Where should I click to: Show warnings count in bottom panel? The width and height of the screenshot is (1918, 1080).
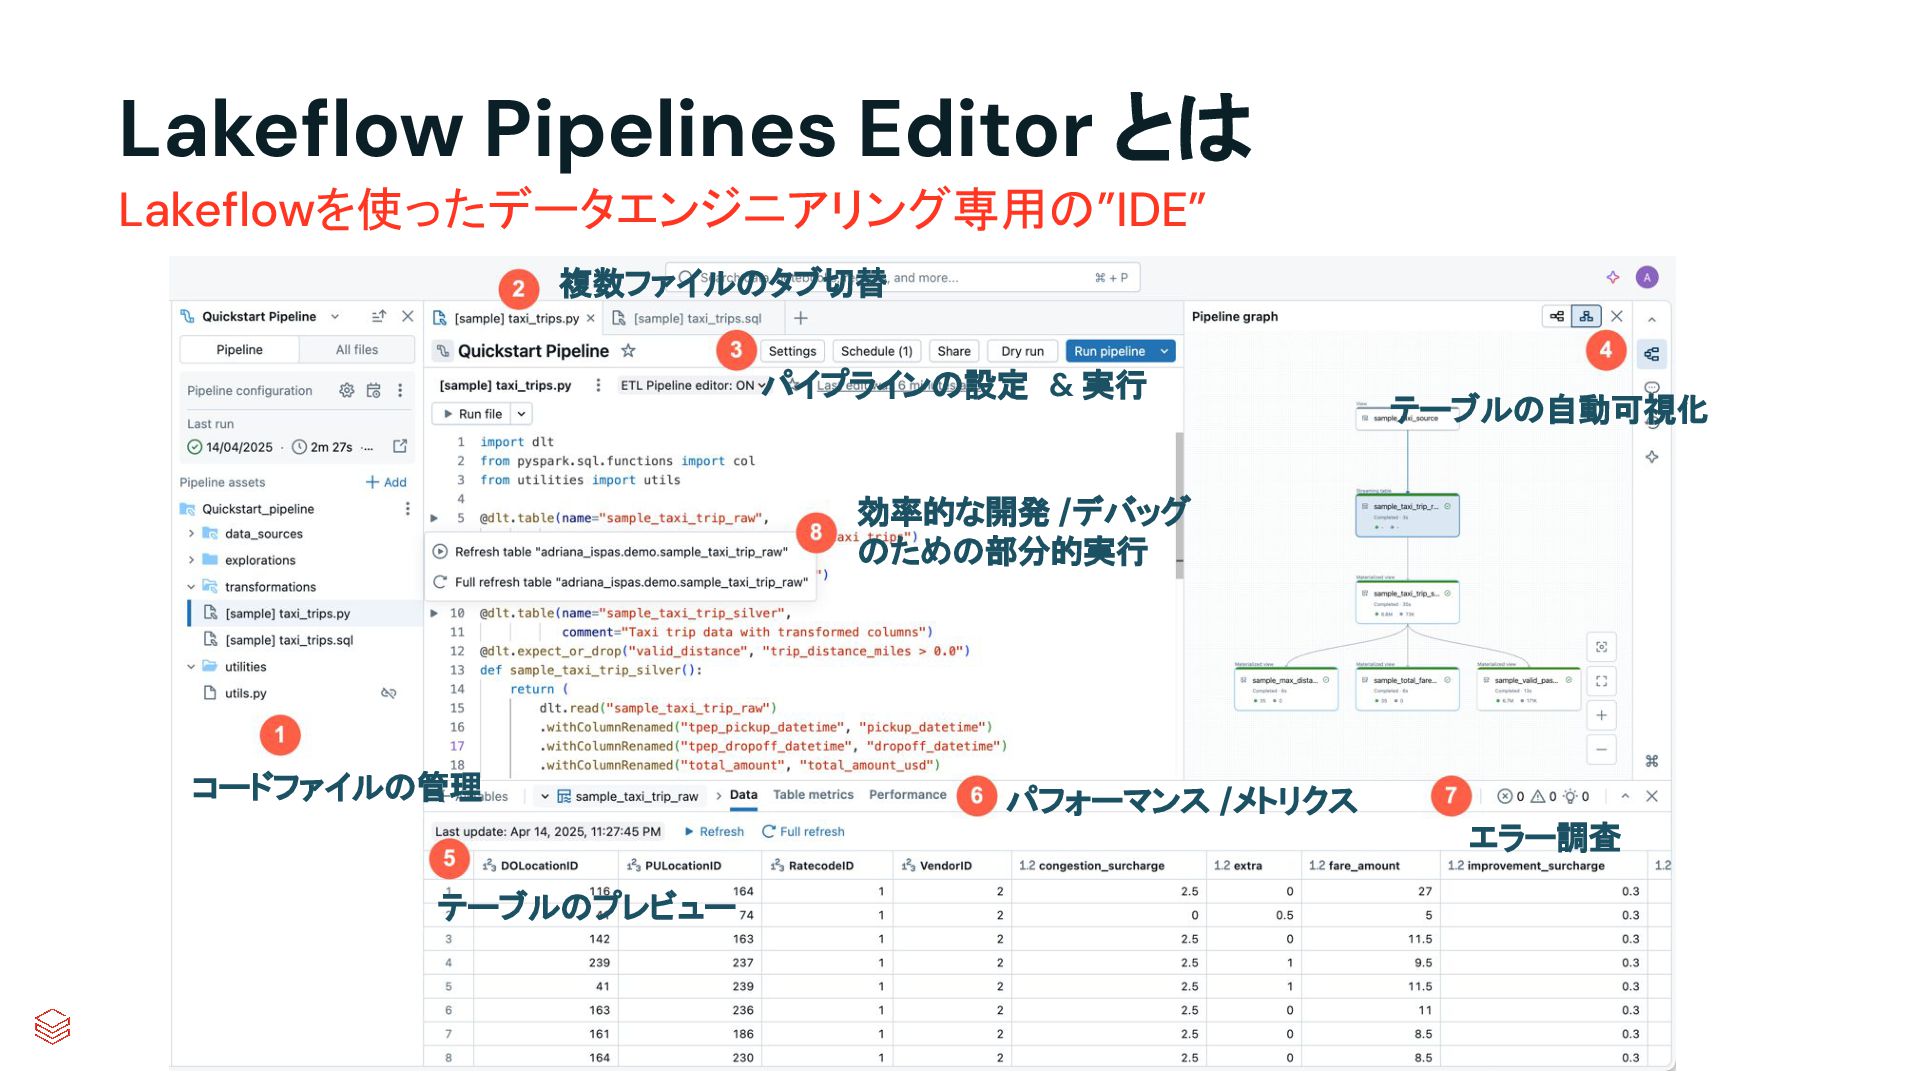1544,797
